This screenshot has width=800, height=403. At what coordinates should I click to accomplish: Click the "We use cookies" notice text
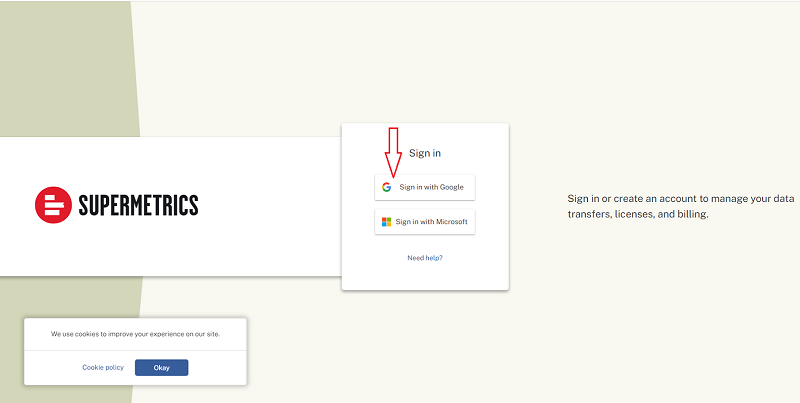tap(135, 334)
